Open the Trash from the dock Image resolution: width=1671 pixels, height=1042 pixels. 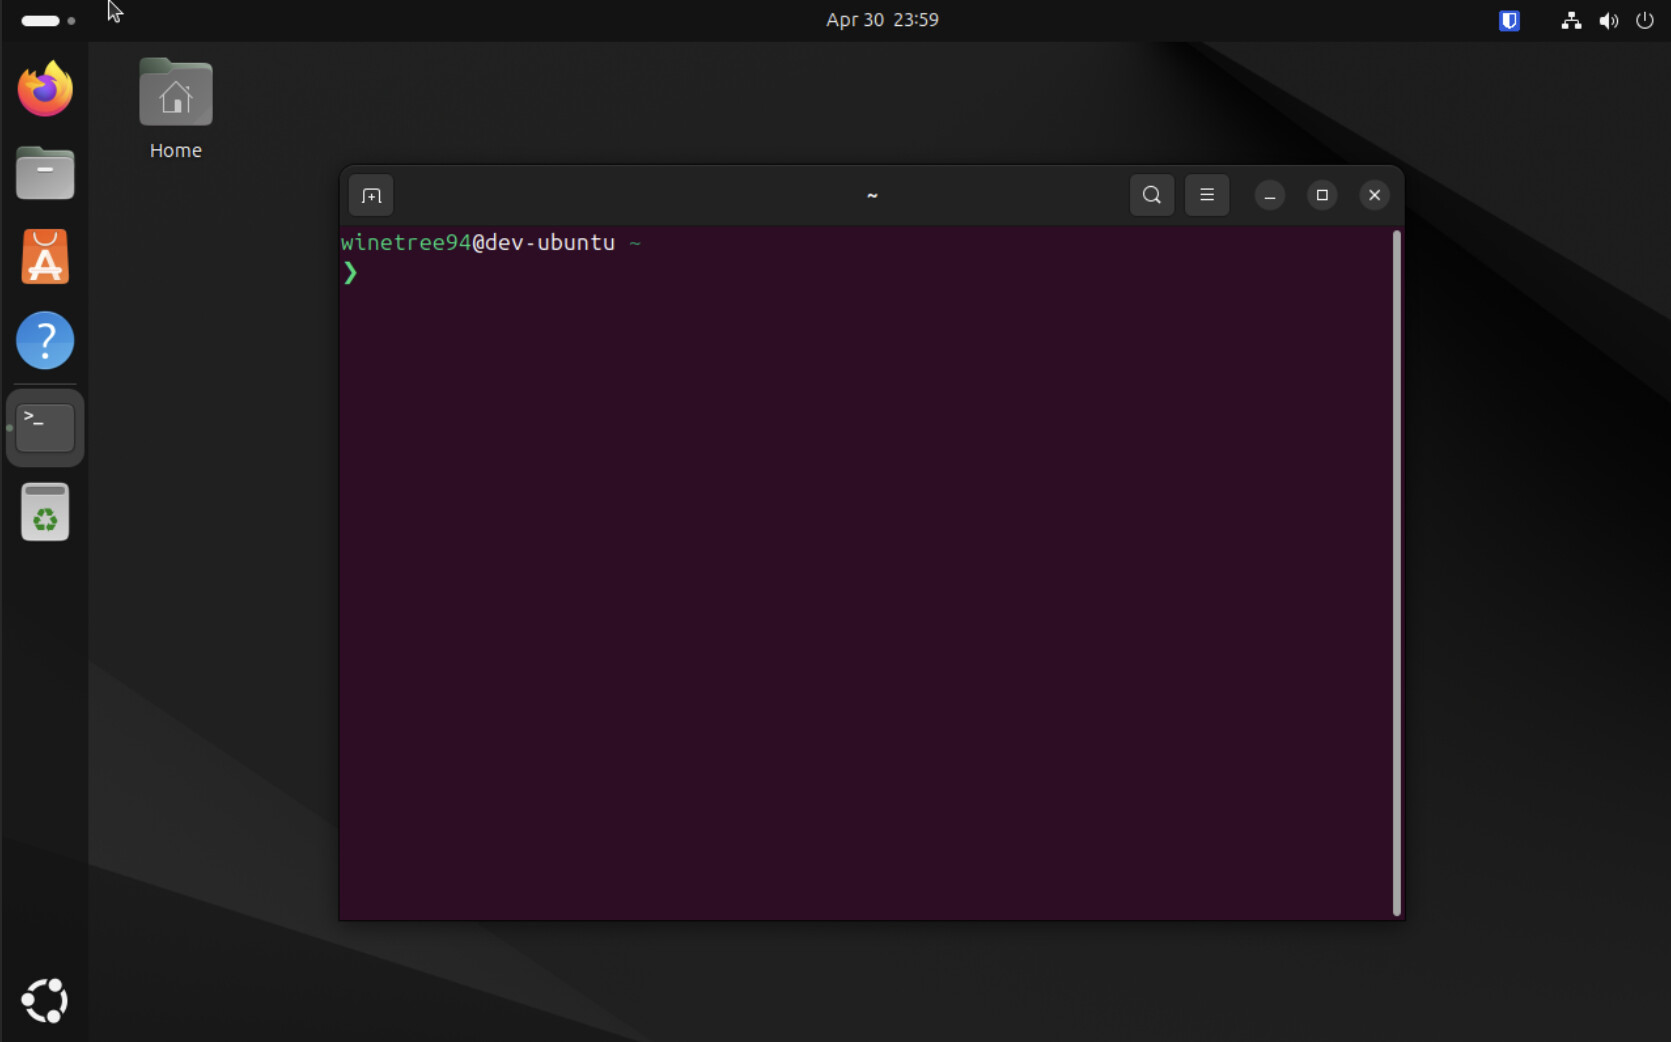pyautogui.click(x=45, y=512)
